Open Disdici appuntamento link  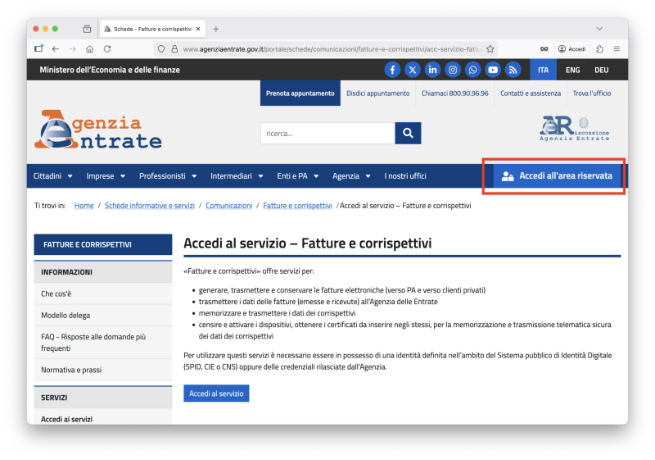point(378,93)
